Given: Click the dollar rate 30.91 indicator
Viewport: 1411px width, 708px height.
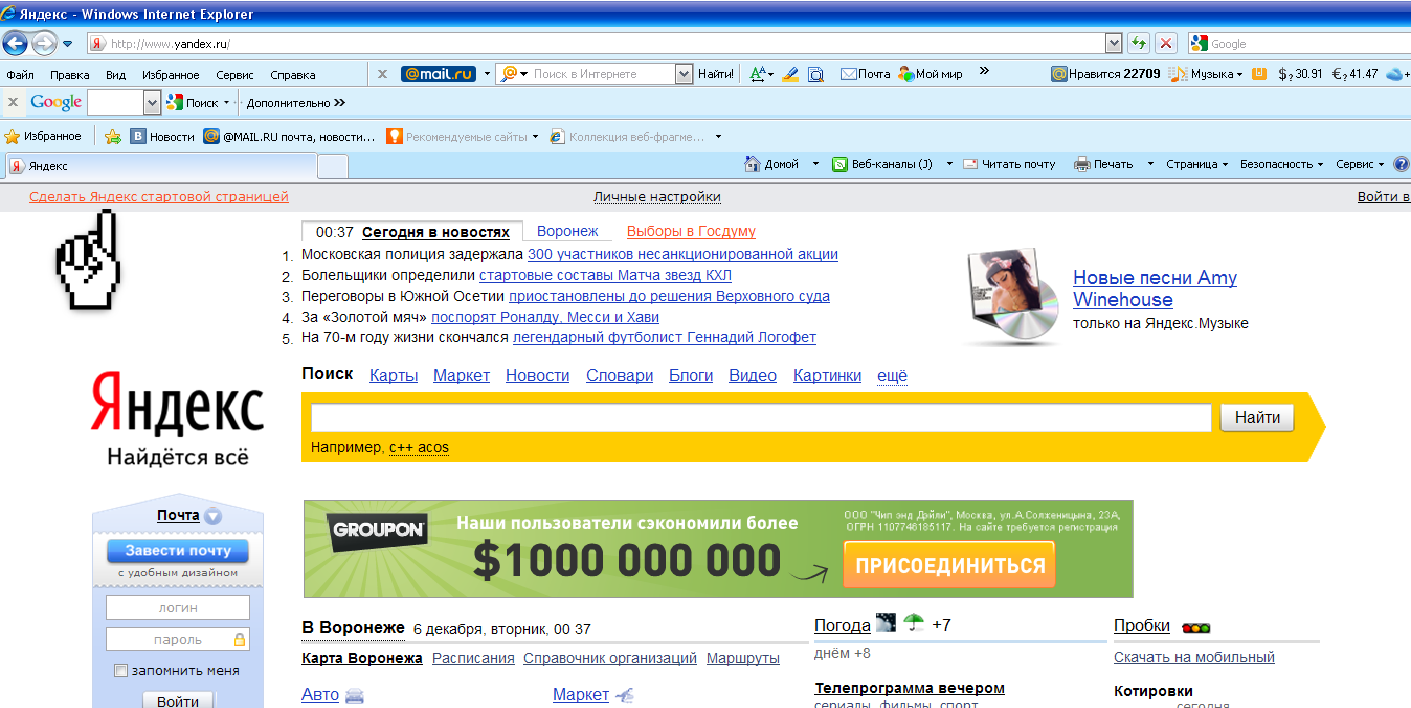Looking at the screenshot, I should [1300, 74].
